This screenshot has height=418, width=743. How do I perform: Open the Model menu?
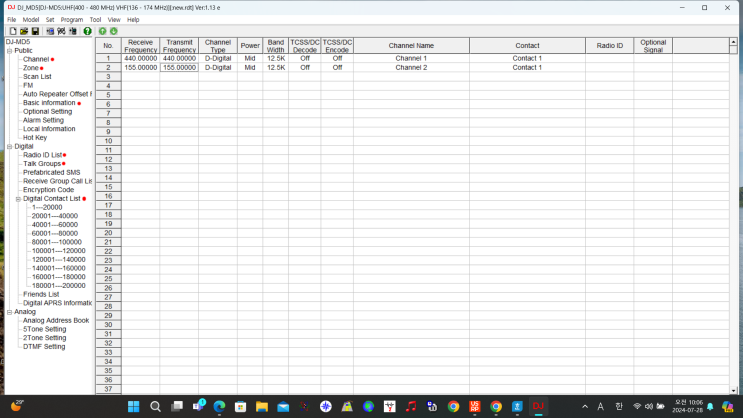[31, 20]
